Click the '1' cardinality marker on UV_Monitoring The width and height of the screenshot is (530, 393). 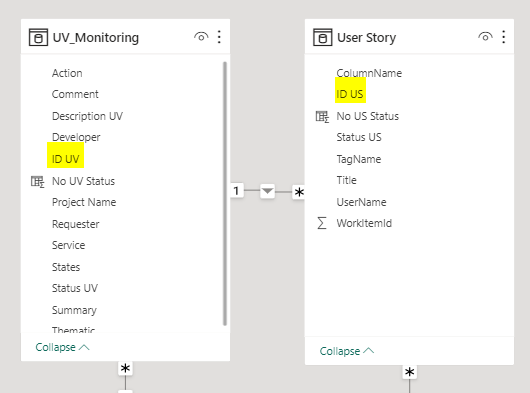point(237,191)
